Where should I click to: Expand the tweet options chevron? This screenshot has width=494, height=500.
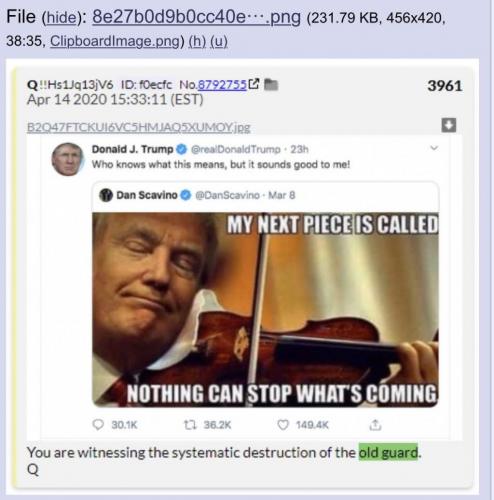(x=434, y=148)
